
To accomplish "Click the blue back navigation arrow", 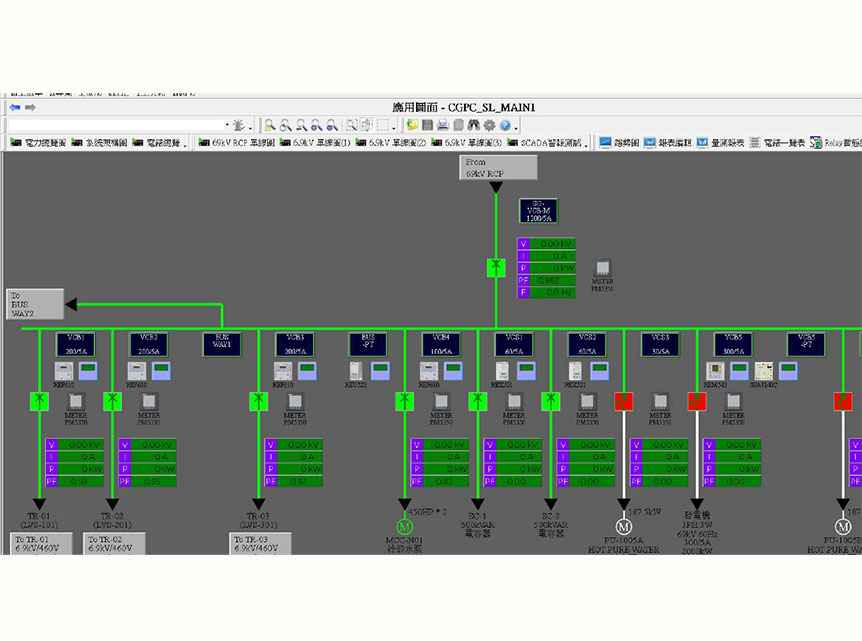I will (x=15, y=107).
